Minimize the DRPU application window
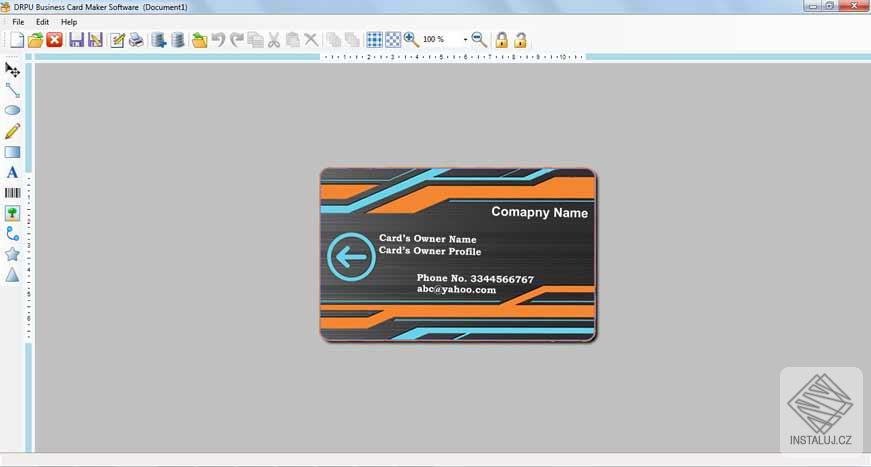The image size is (871, 467). pyautogui.click(x=813, y=6)
